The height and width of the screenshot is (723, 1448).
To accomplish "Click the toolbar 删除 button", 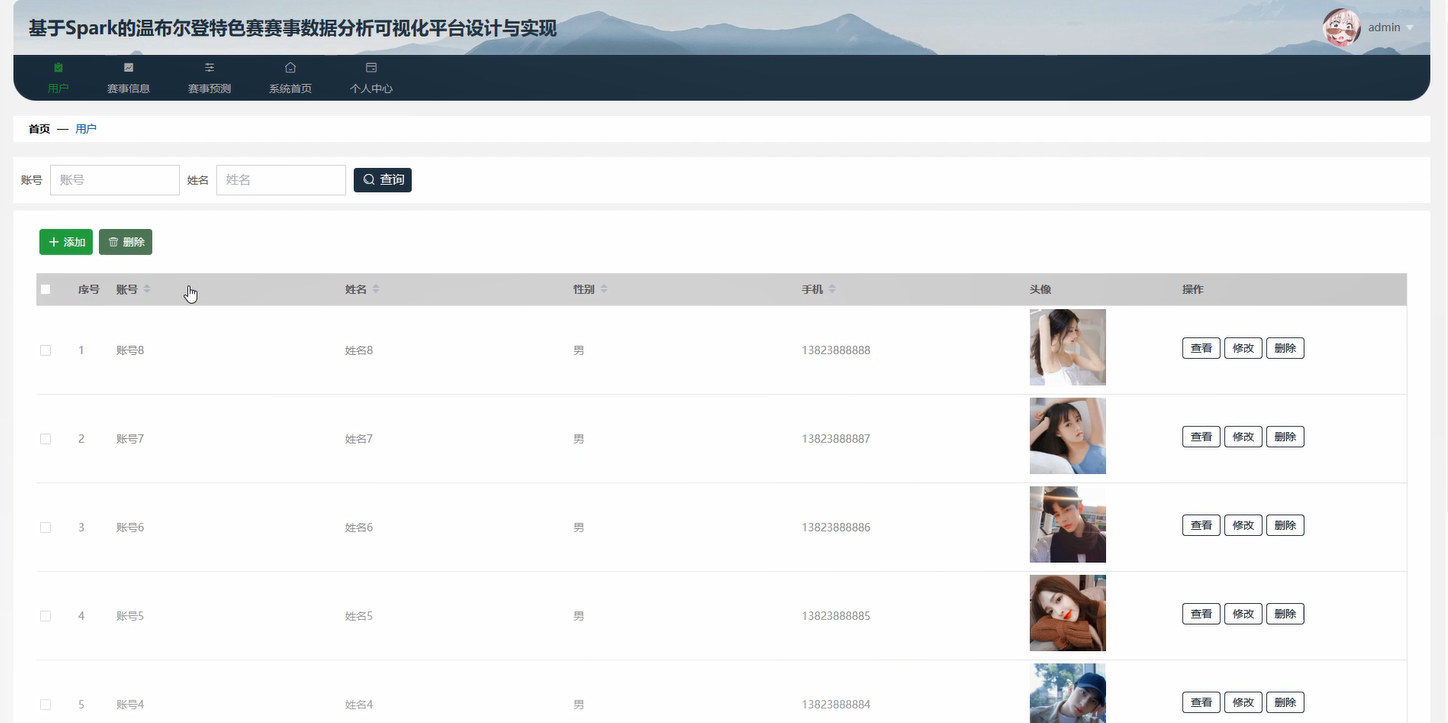I will pyautogui.click(x=125, y=242).
